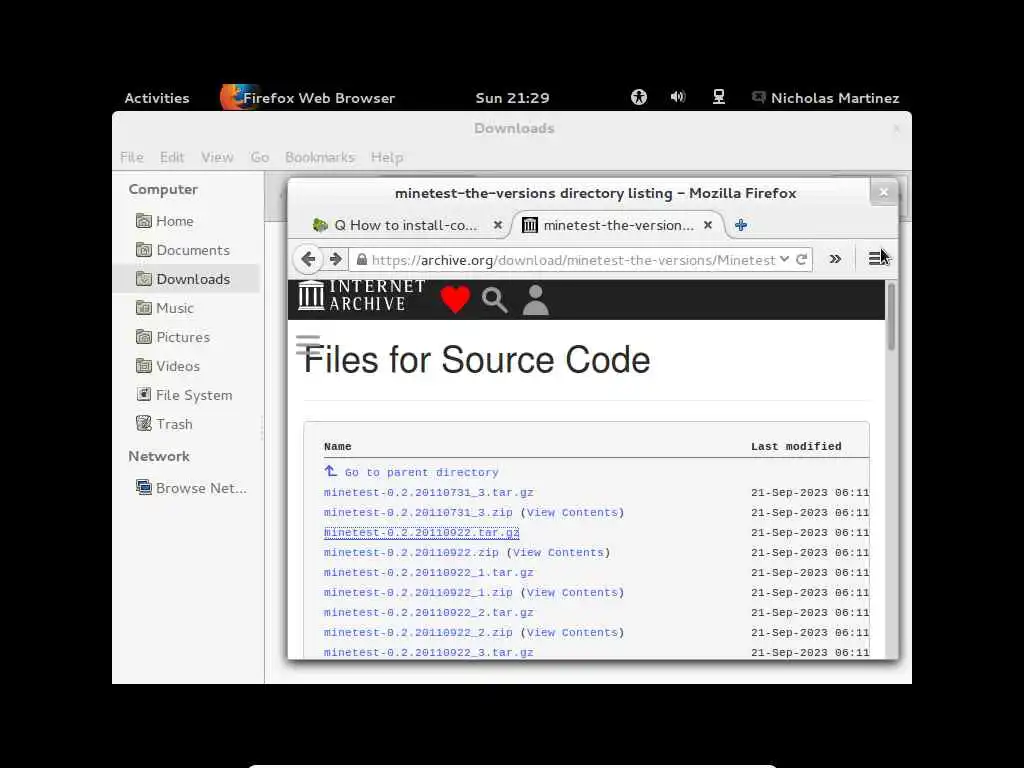This screenshot has height=768, width=1024.
Task: Open the page's three-line menu beside the heading
Action: coord(308,345)
